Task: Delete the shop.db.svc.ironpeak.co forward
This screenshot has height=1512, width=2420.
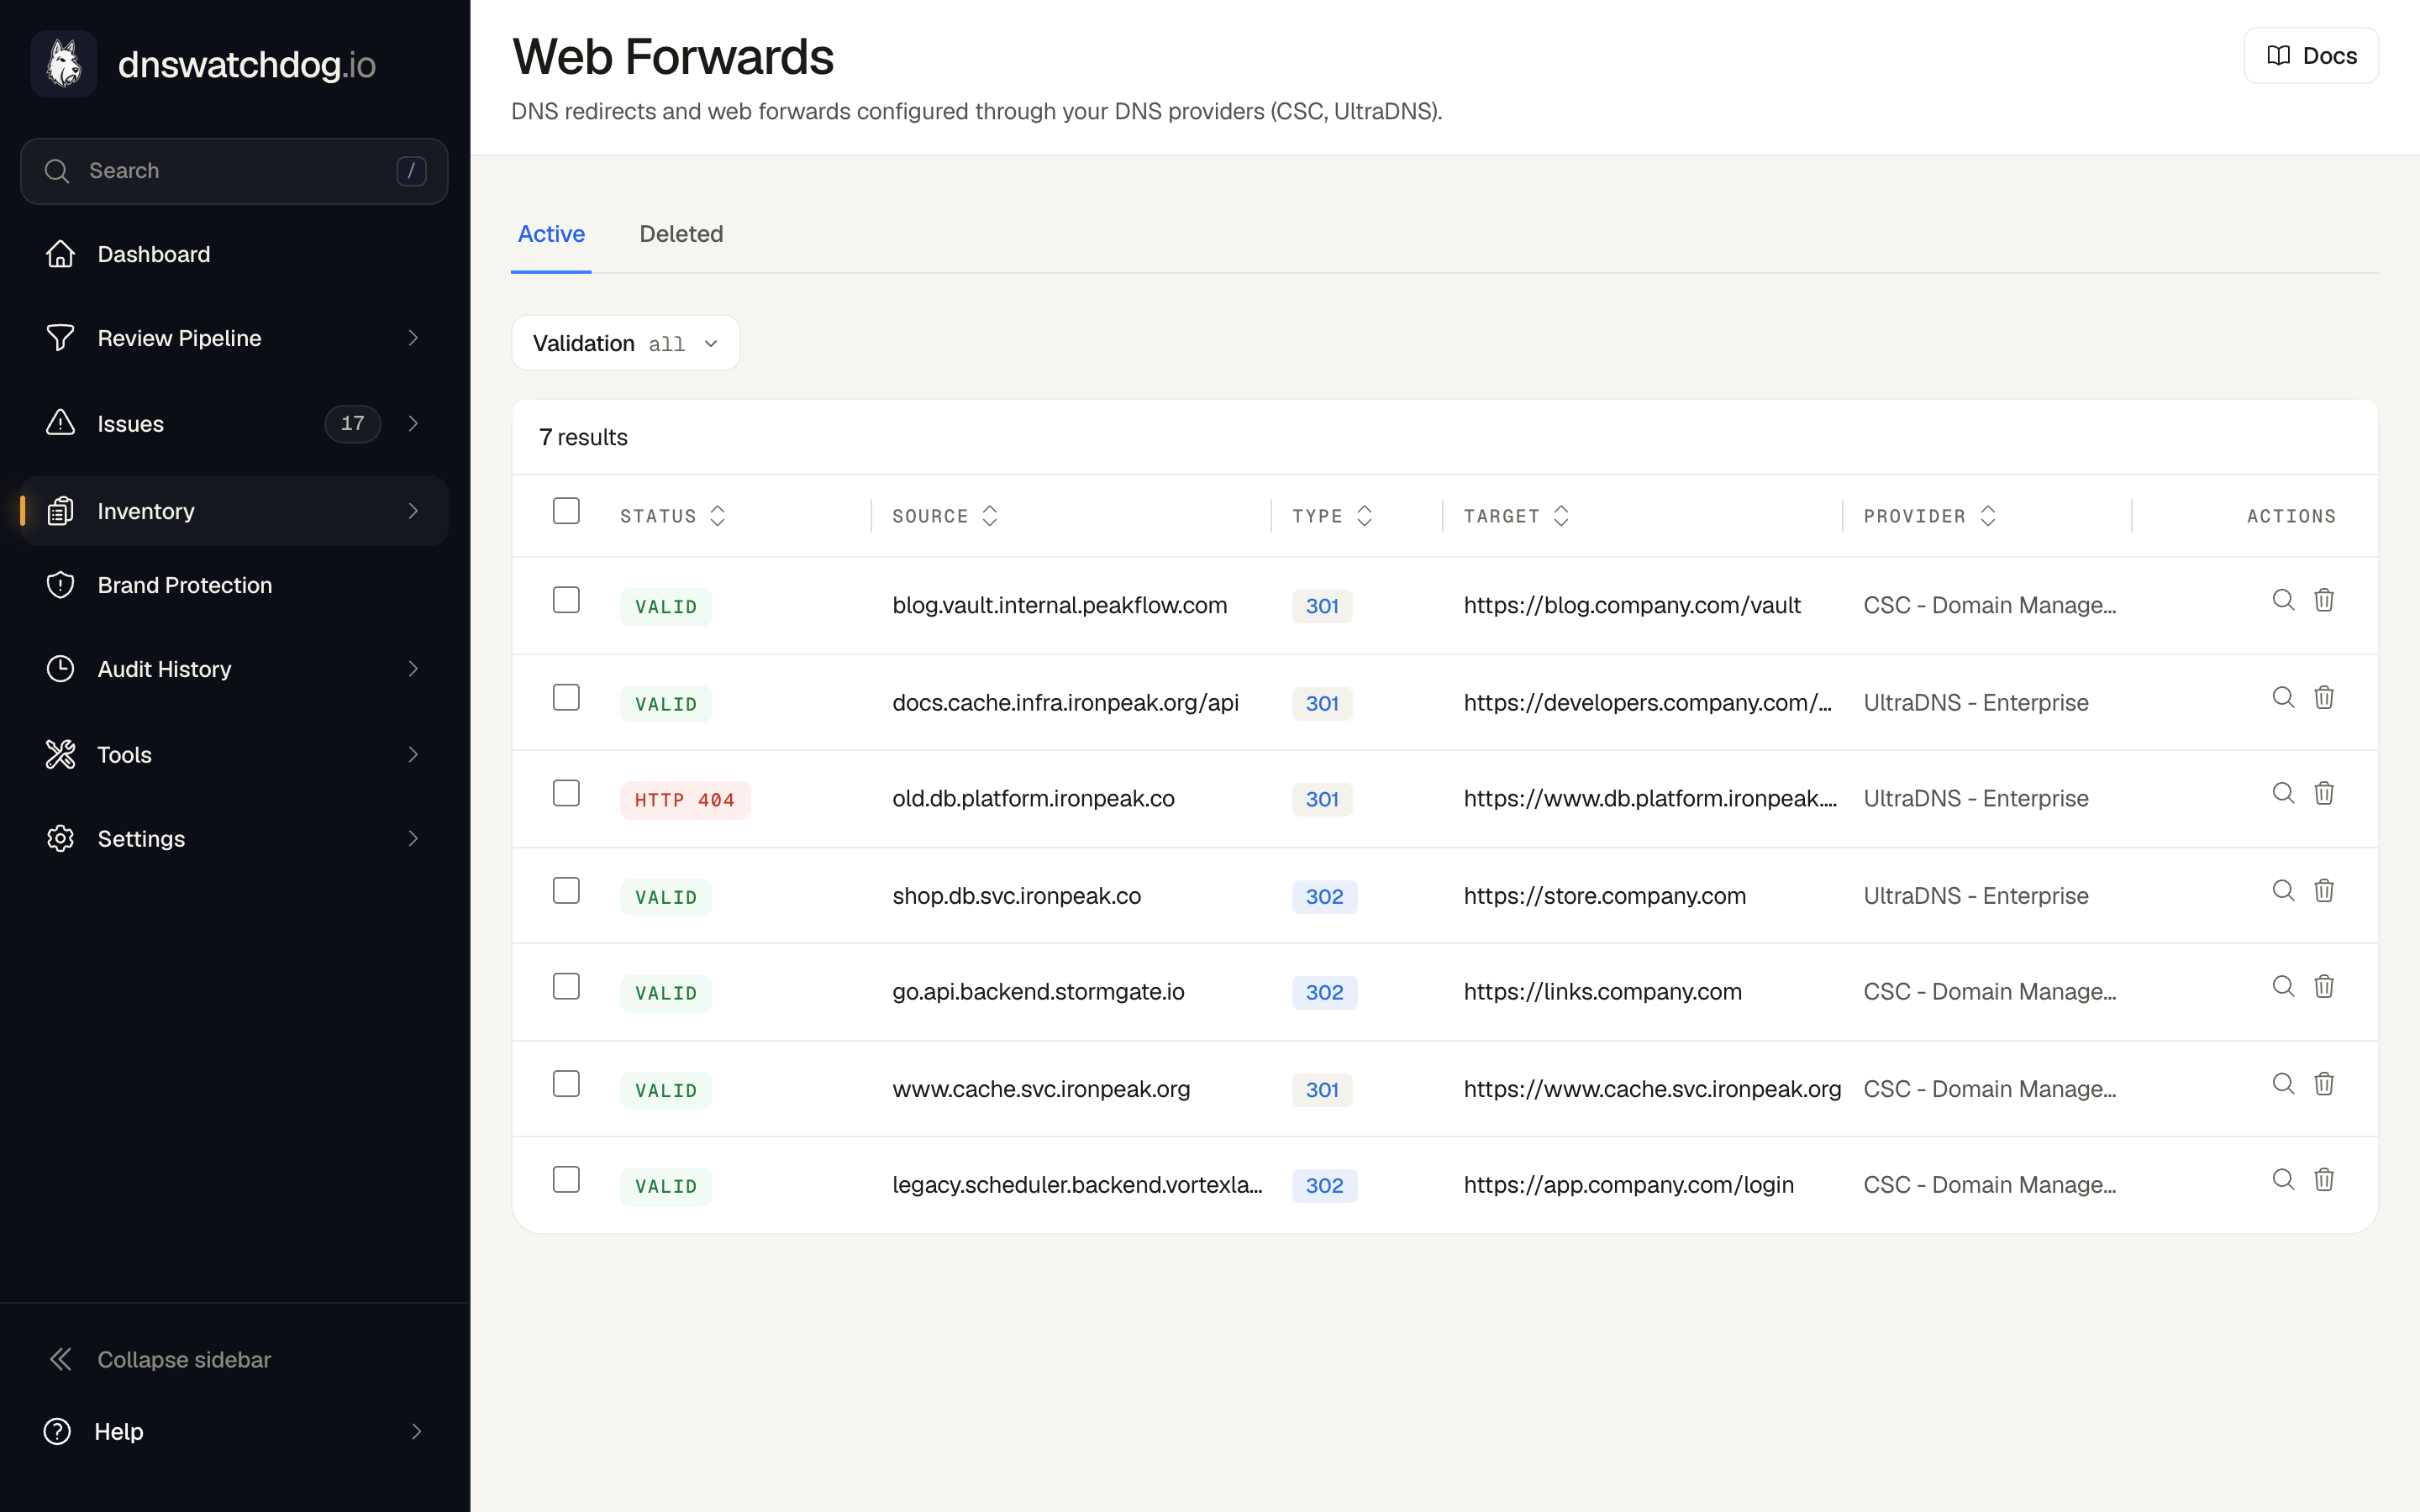Action: point(2324,890)
